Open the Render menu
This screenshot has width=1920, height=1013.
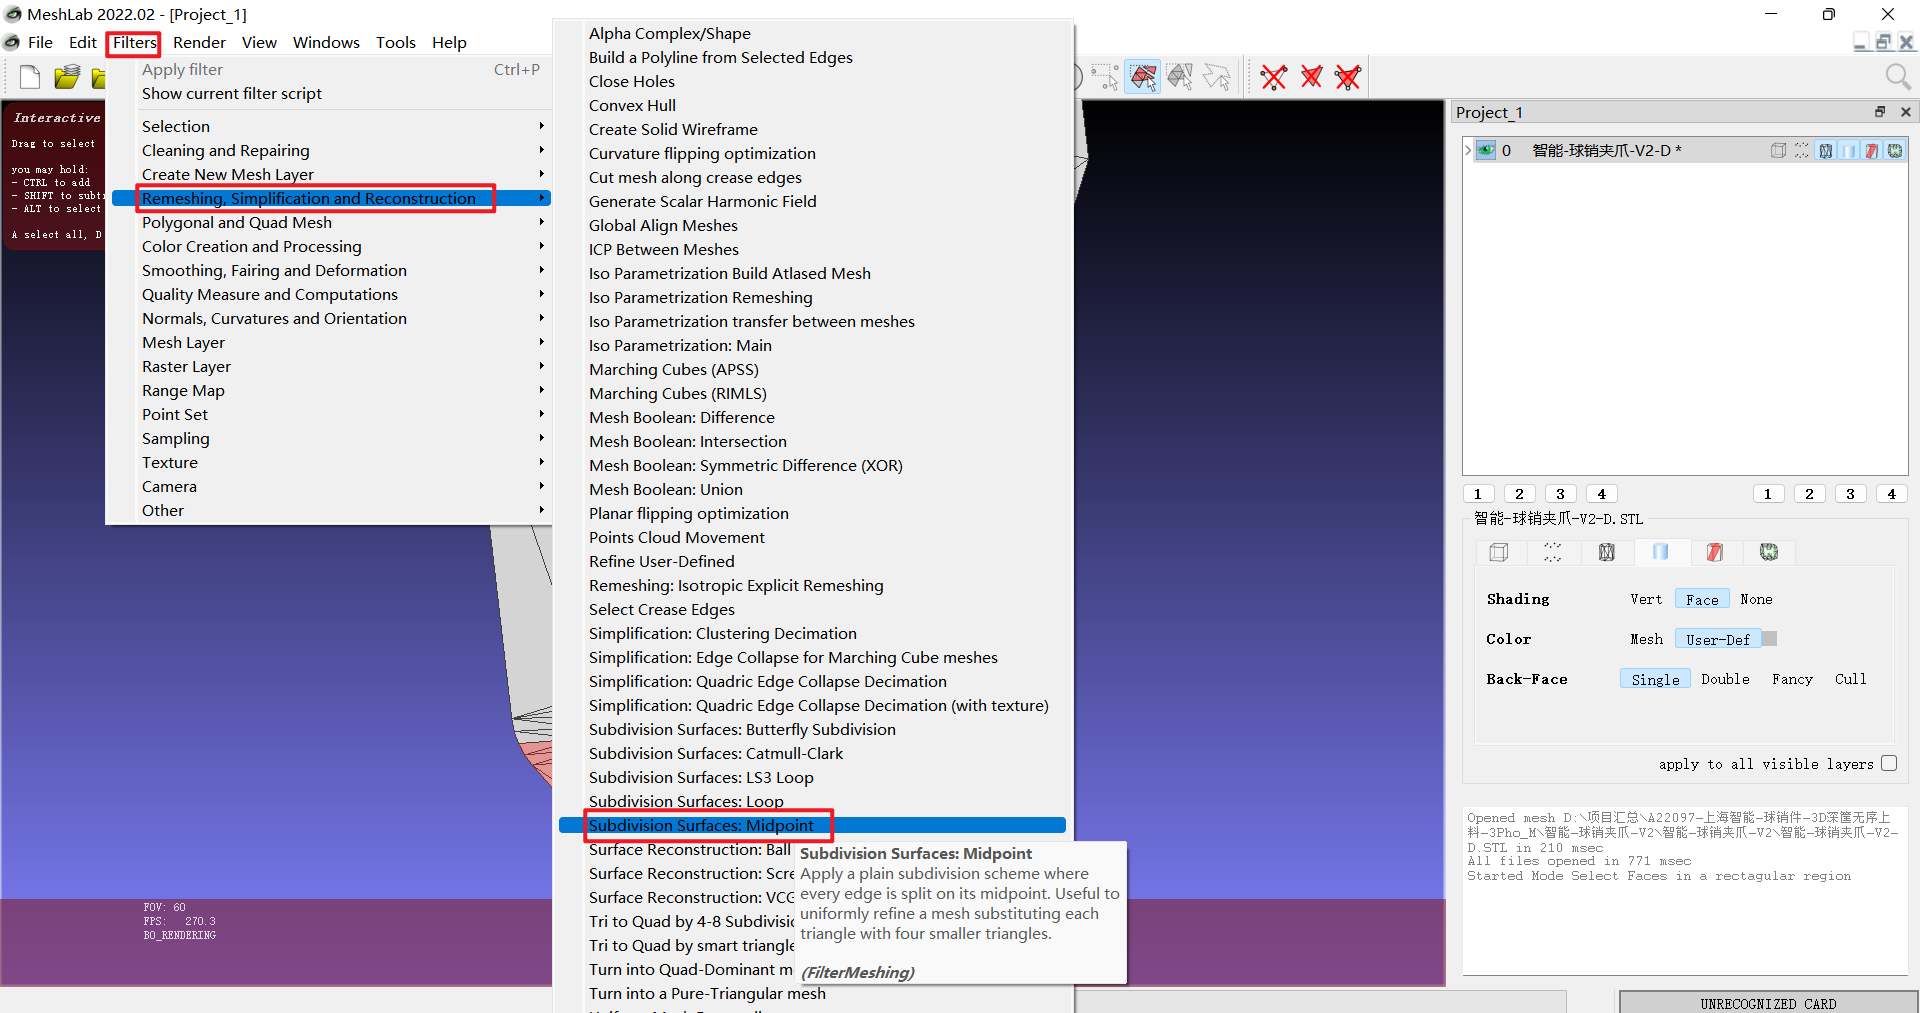pos(199,42)
